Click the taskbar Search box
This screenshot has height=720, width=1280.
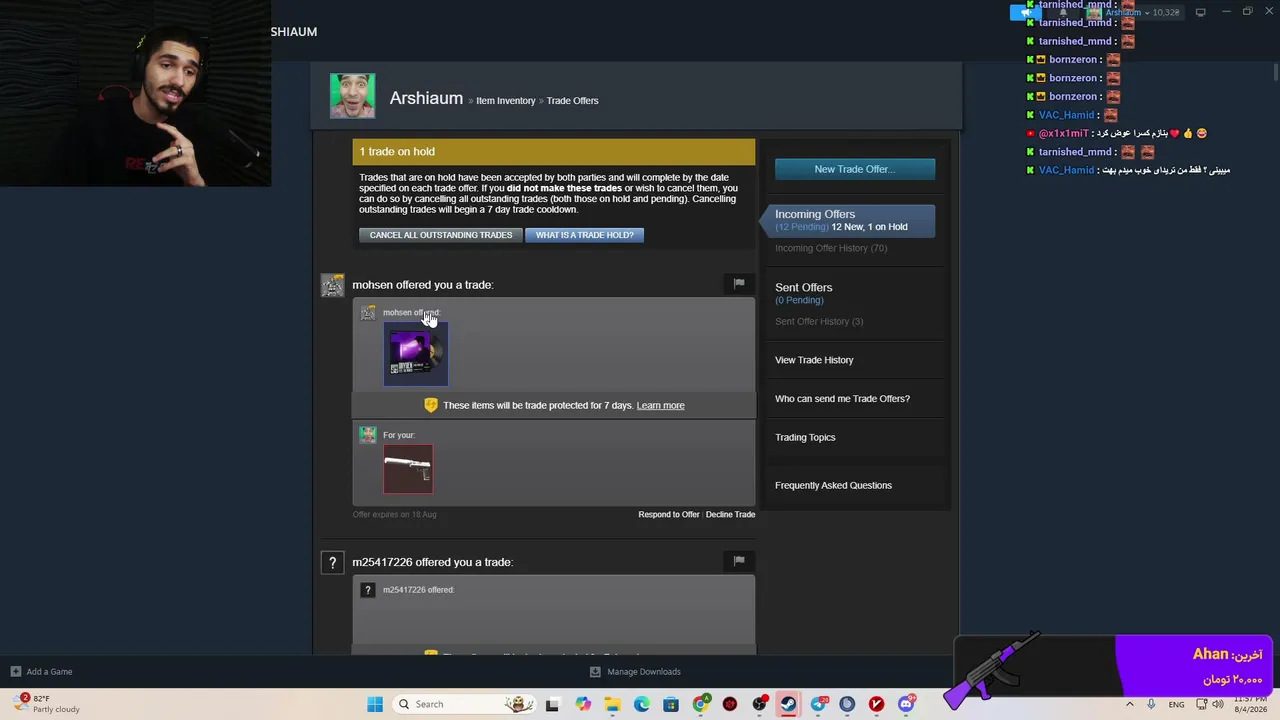(465, 704)
